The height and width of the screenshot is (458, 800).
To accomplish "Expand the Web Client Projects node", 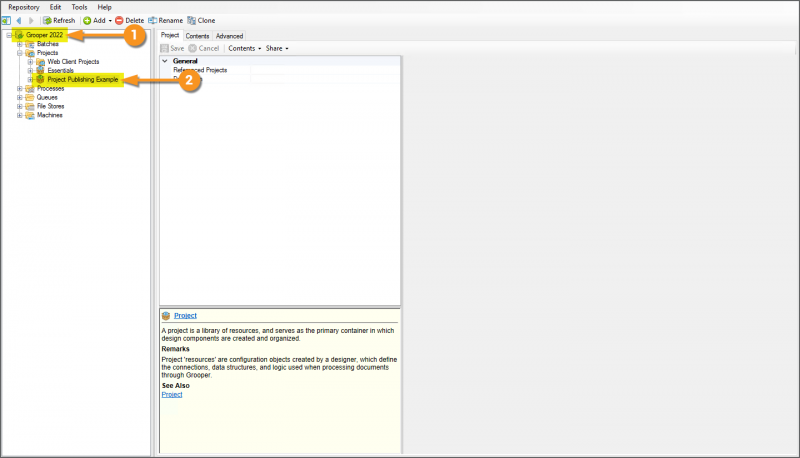I will click(30, 62).
